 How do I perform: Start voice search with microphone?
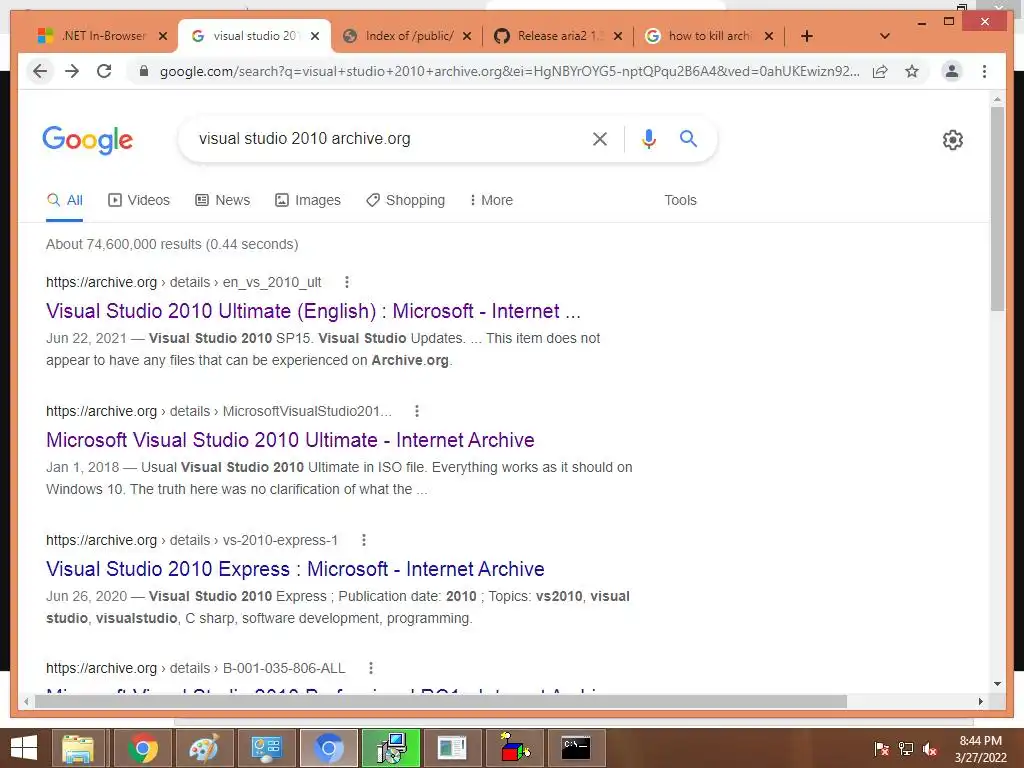[648, 138]
